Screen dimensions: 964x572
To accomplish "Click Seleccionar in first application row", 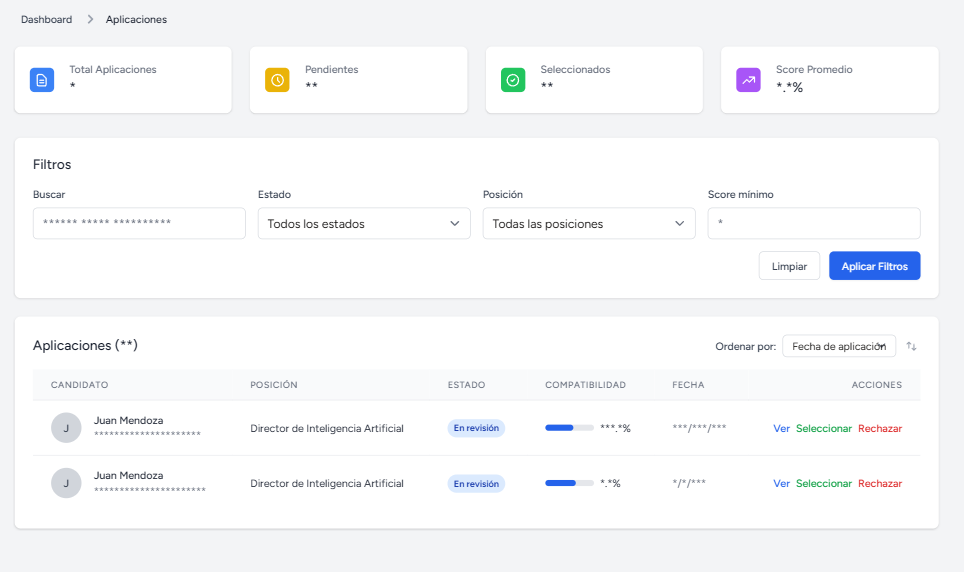I will point(823,428).
